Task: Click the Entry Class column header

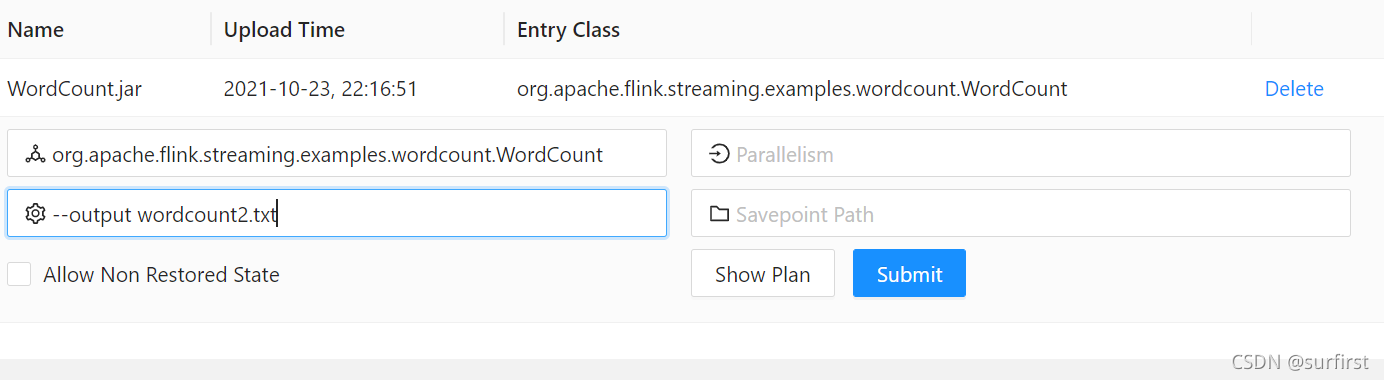Action: 568,30
